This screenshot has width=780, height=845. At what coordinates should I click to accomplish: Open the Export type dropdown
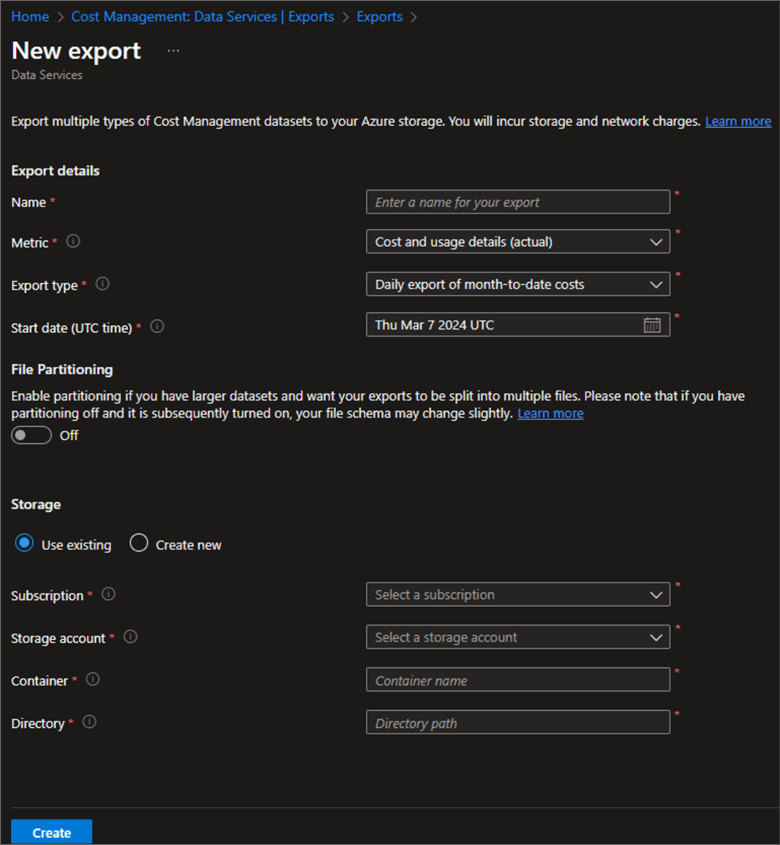pyautogui.click(x=517, y=285)
